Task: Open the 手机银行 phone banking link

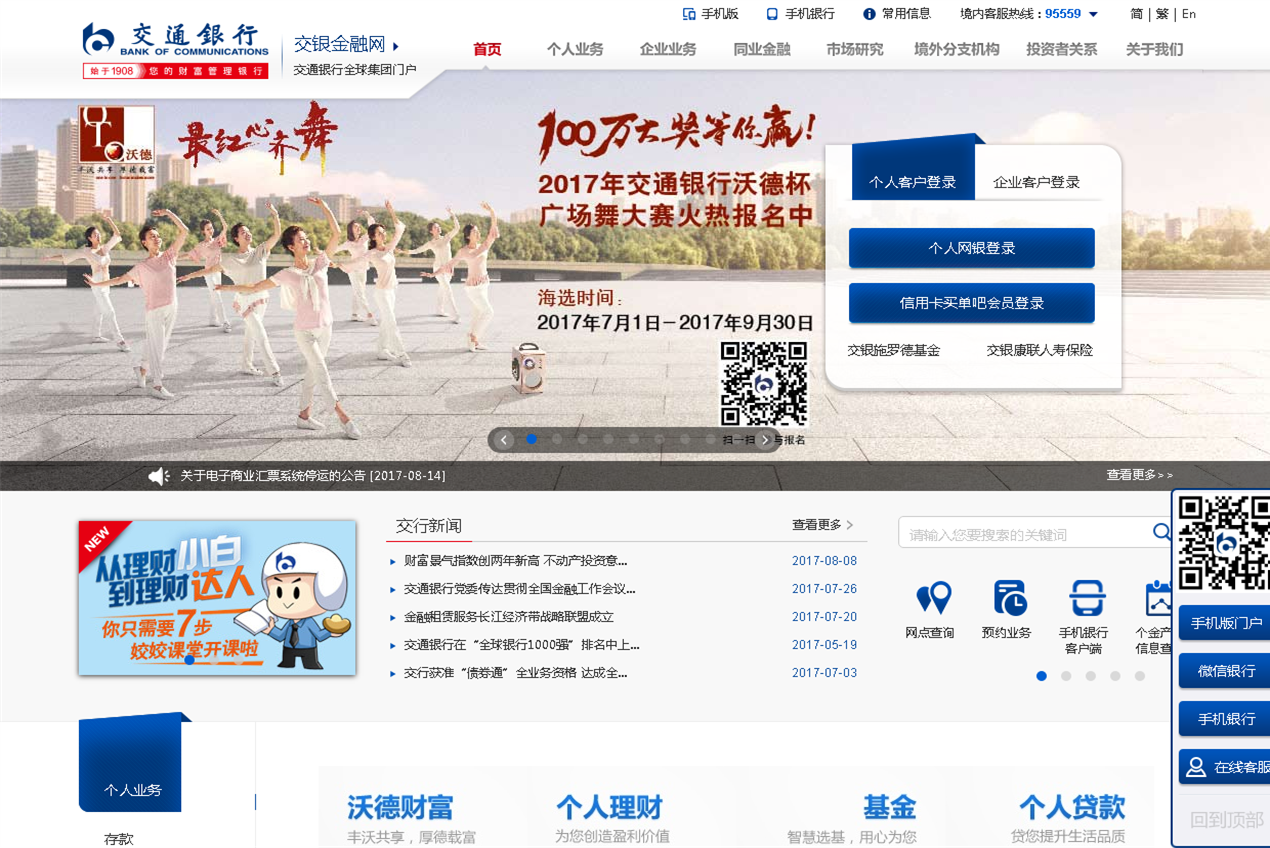Action: 800,14
